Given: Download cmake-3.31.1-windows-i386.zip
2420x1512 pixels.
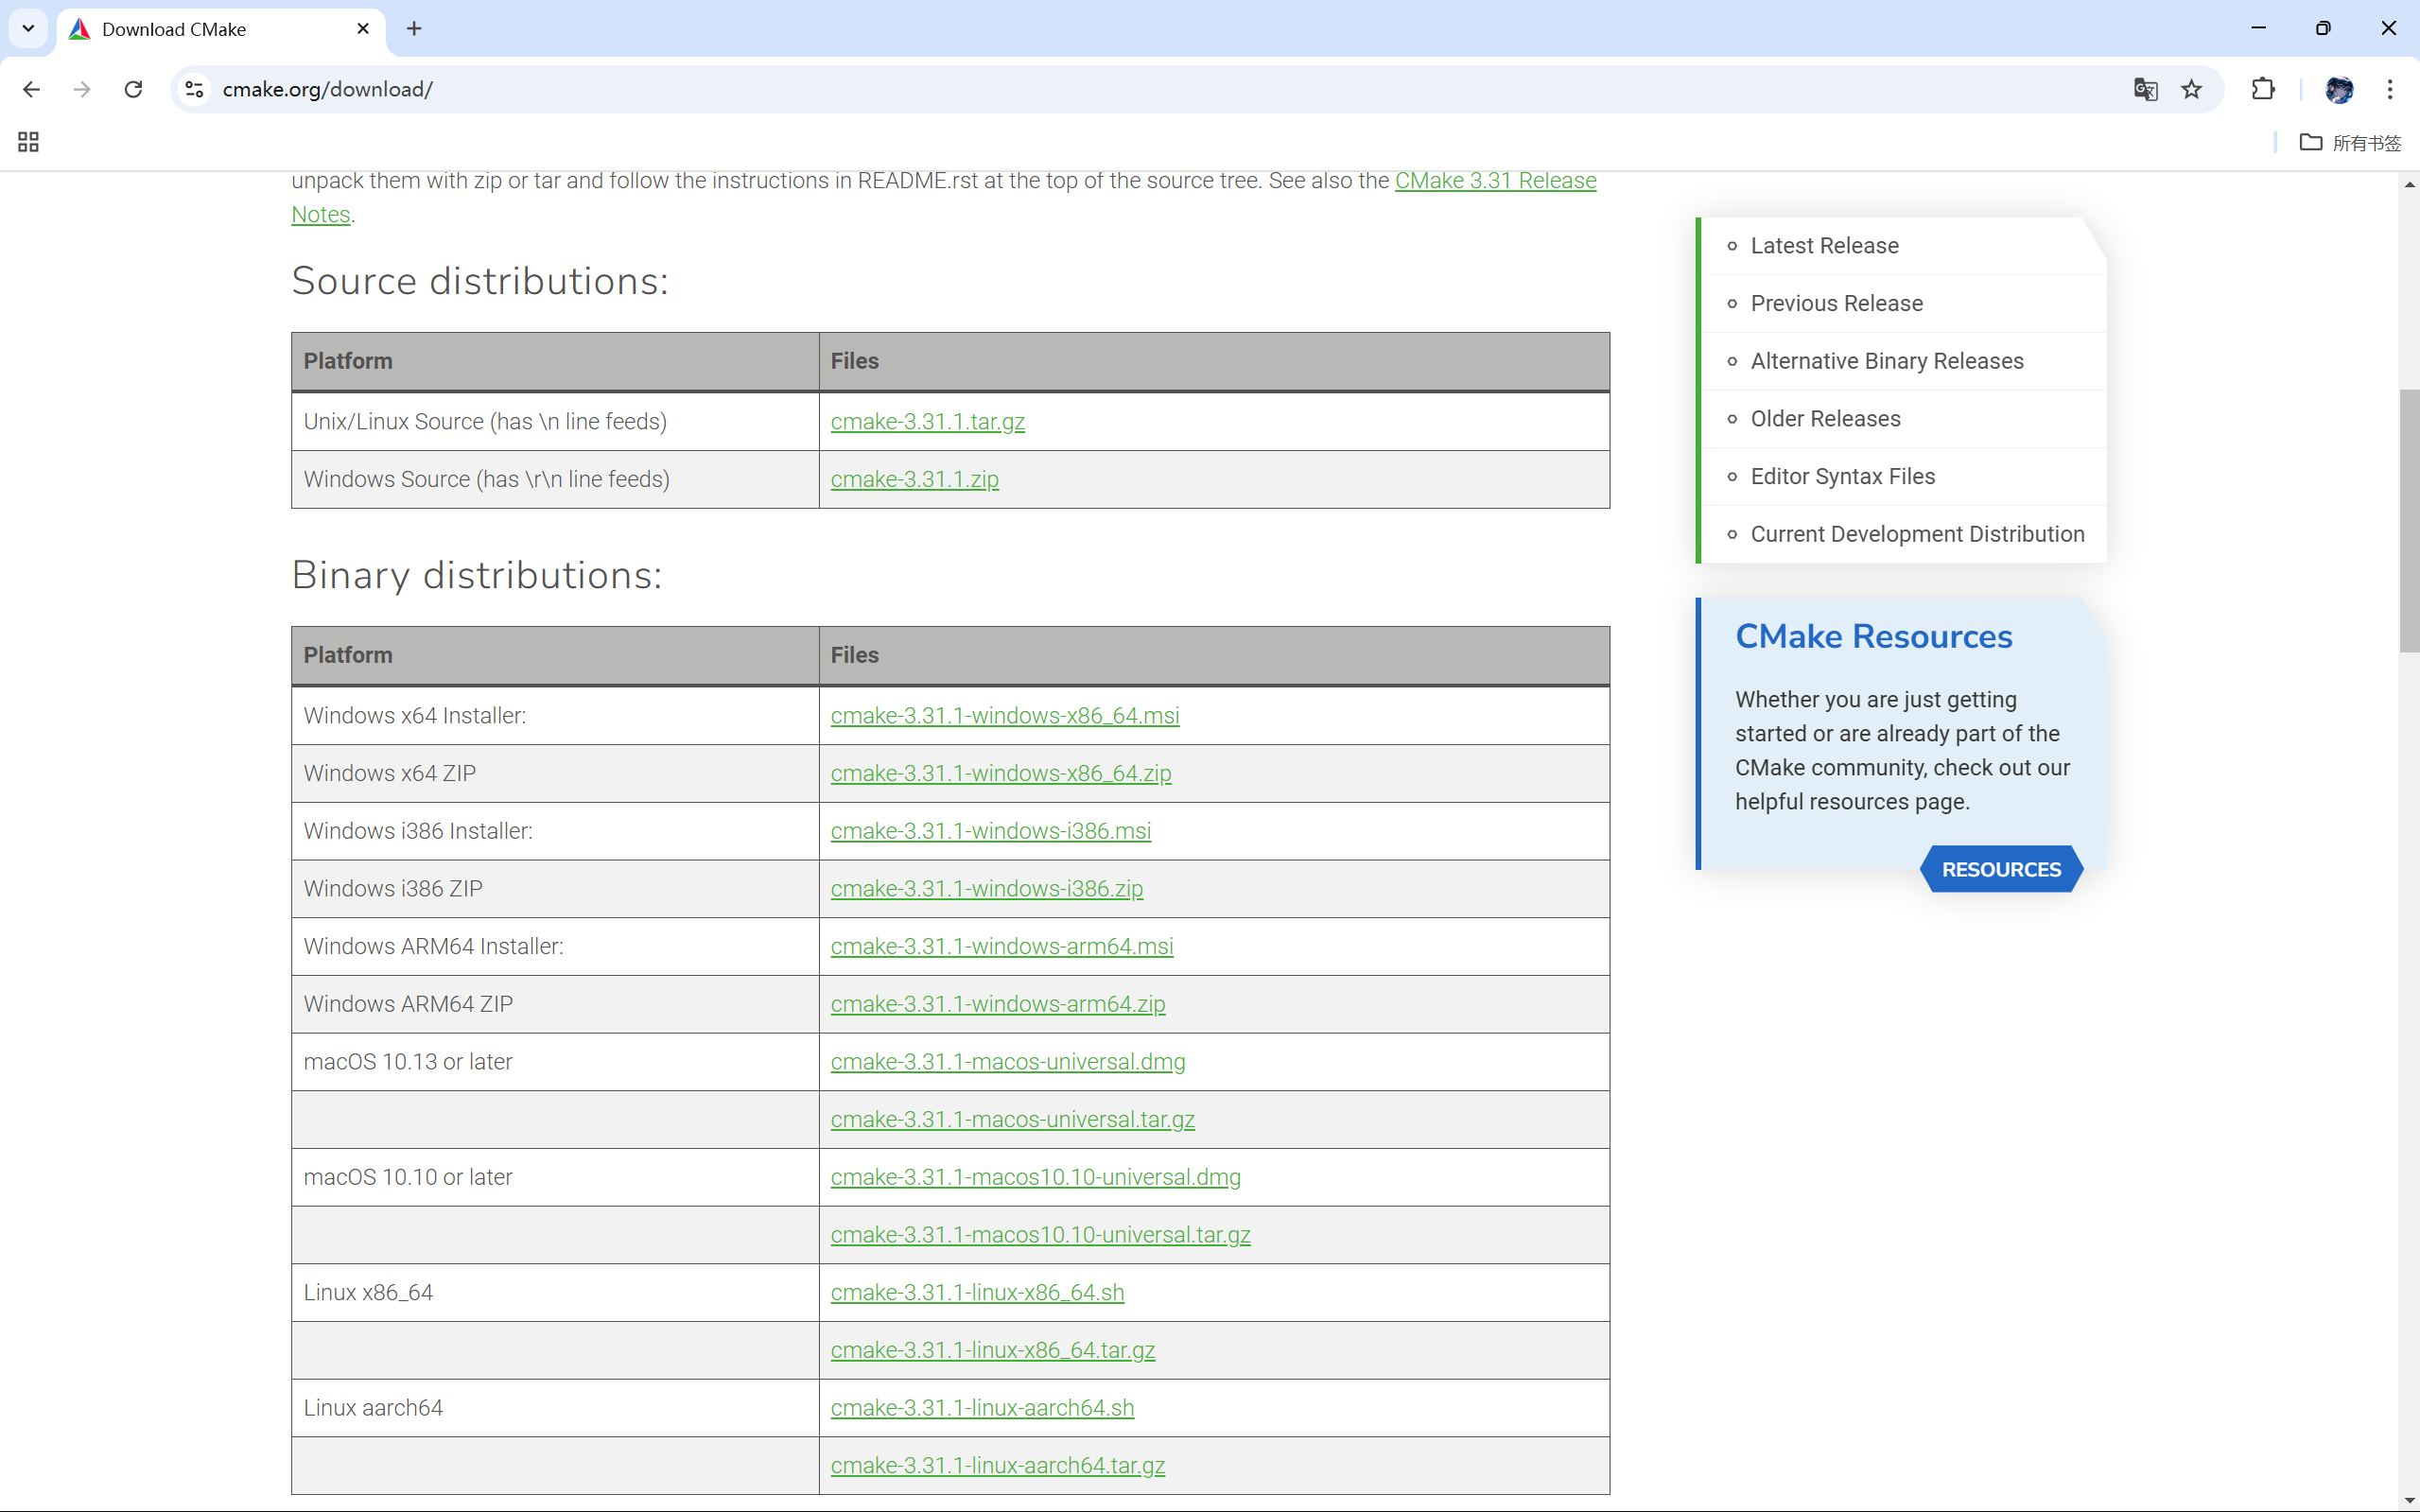Looking at the screenshot, I should click(x=986, y=888).
